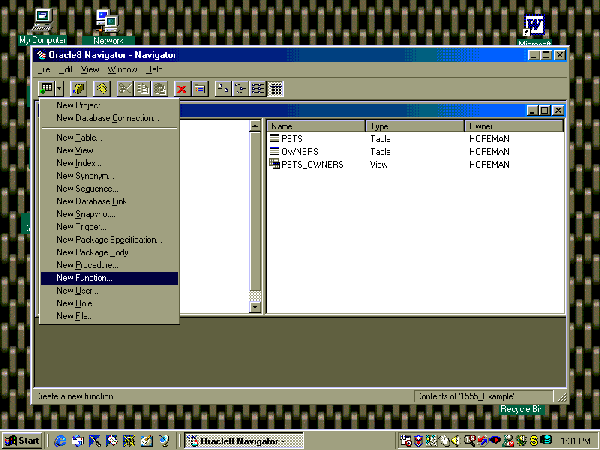This screenshot has width=600, height=450.
Task: Open Network desktop icon
Action: coord(108,27)
